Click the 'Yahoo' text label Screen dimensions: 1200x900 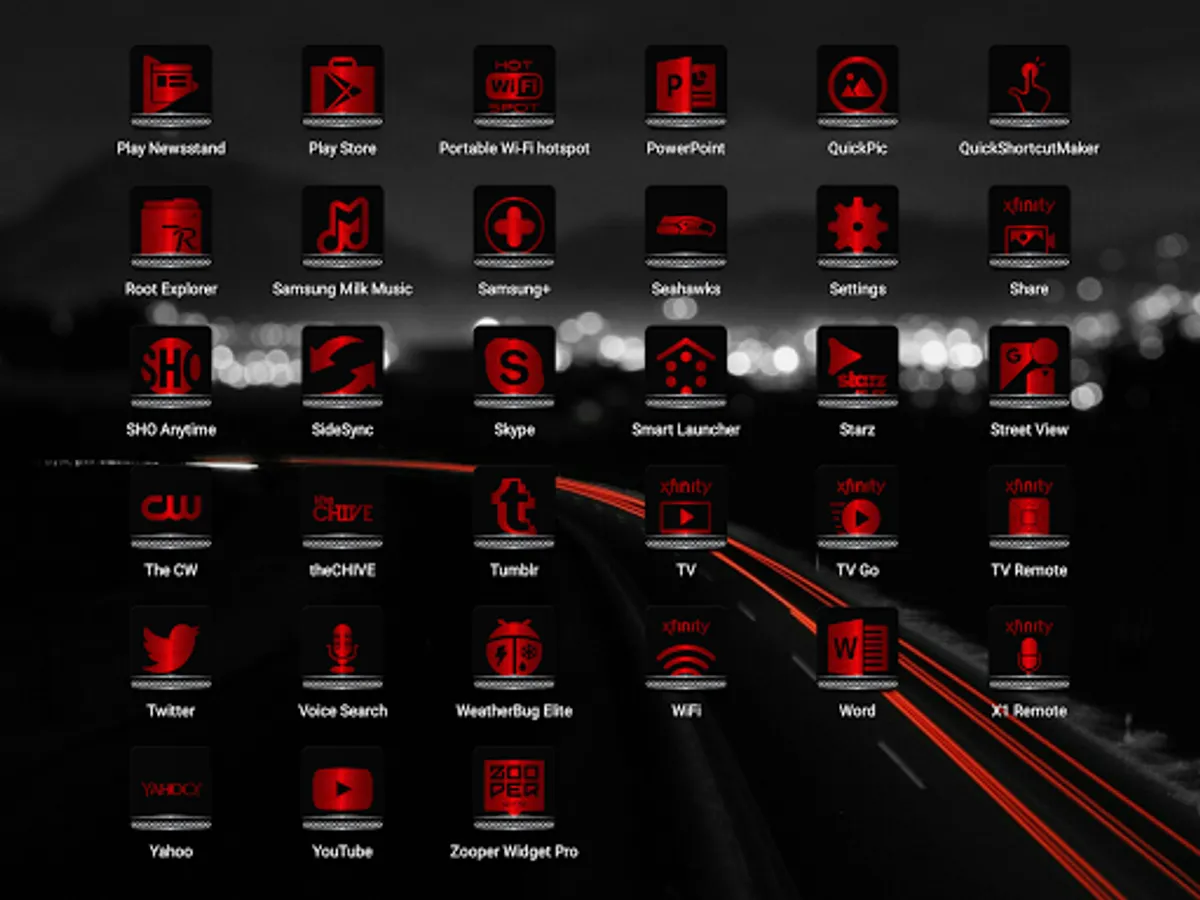point(171,852)
